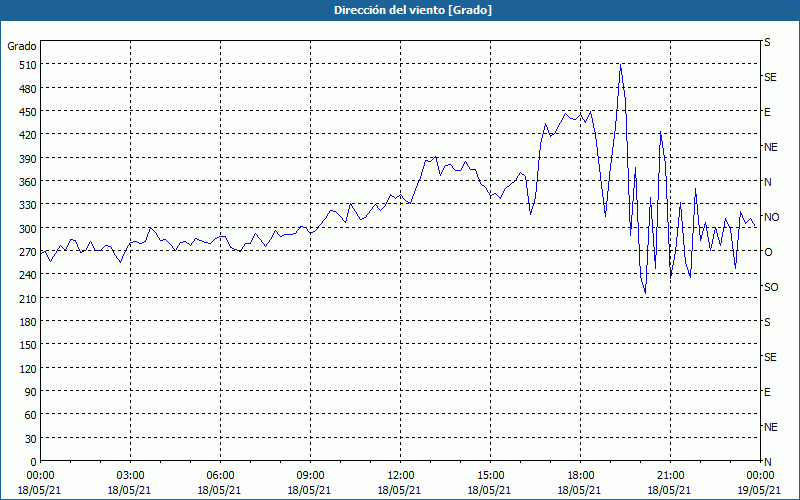Click the SE compass label between 120 and 150

(770, 357)
